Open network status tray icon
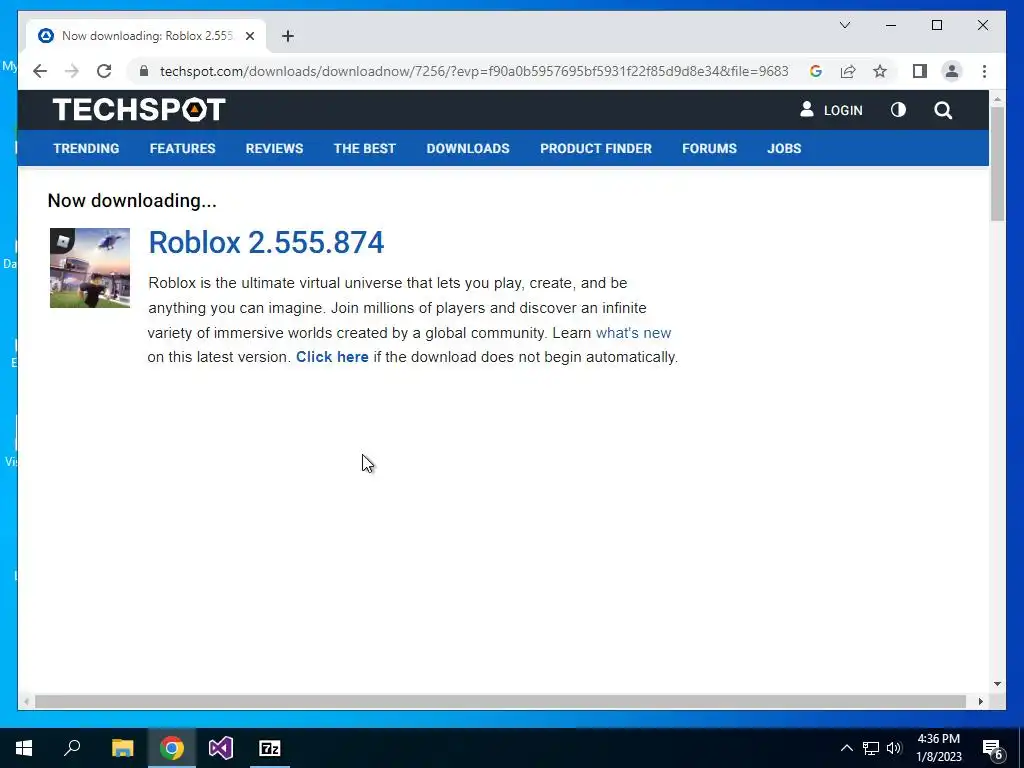This screenshot has height=768, width=1024. coord(871,748)
